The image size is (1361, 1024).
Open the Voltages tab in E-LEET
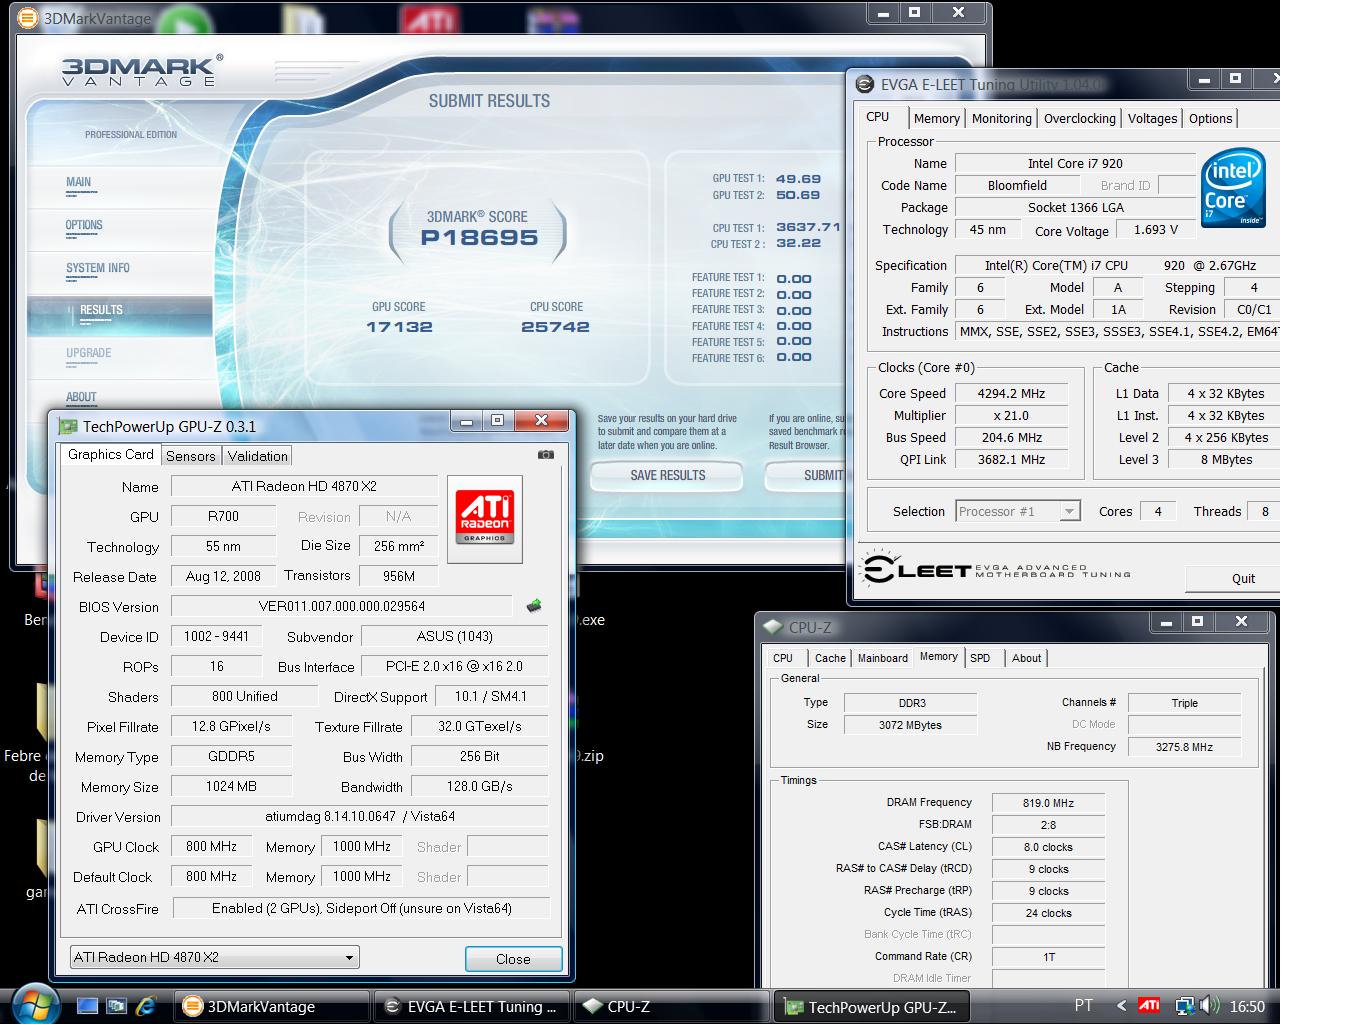coord(1152,118)
